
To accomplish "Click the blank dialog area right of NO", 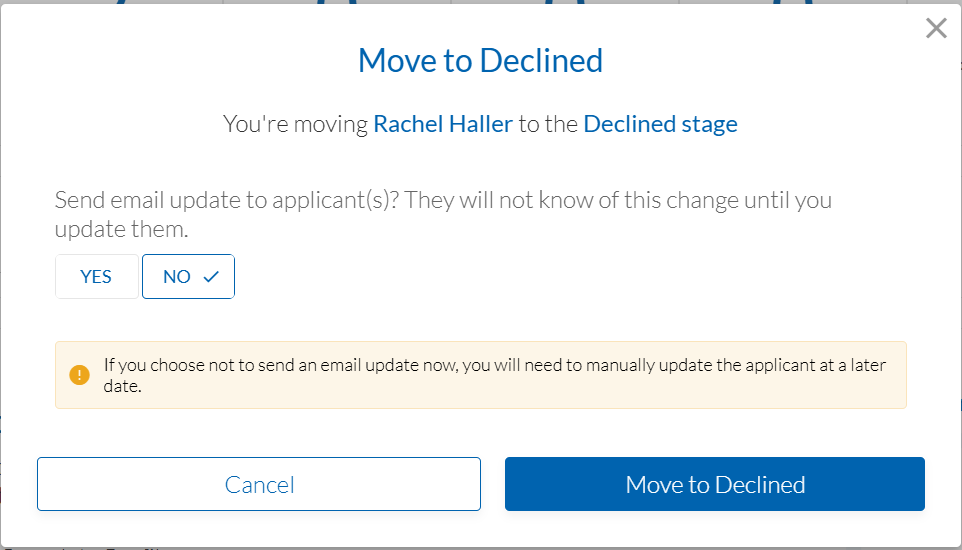I will click(550, 277).
